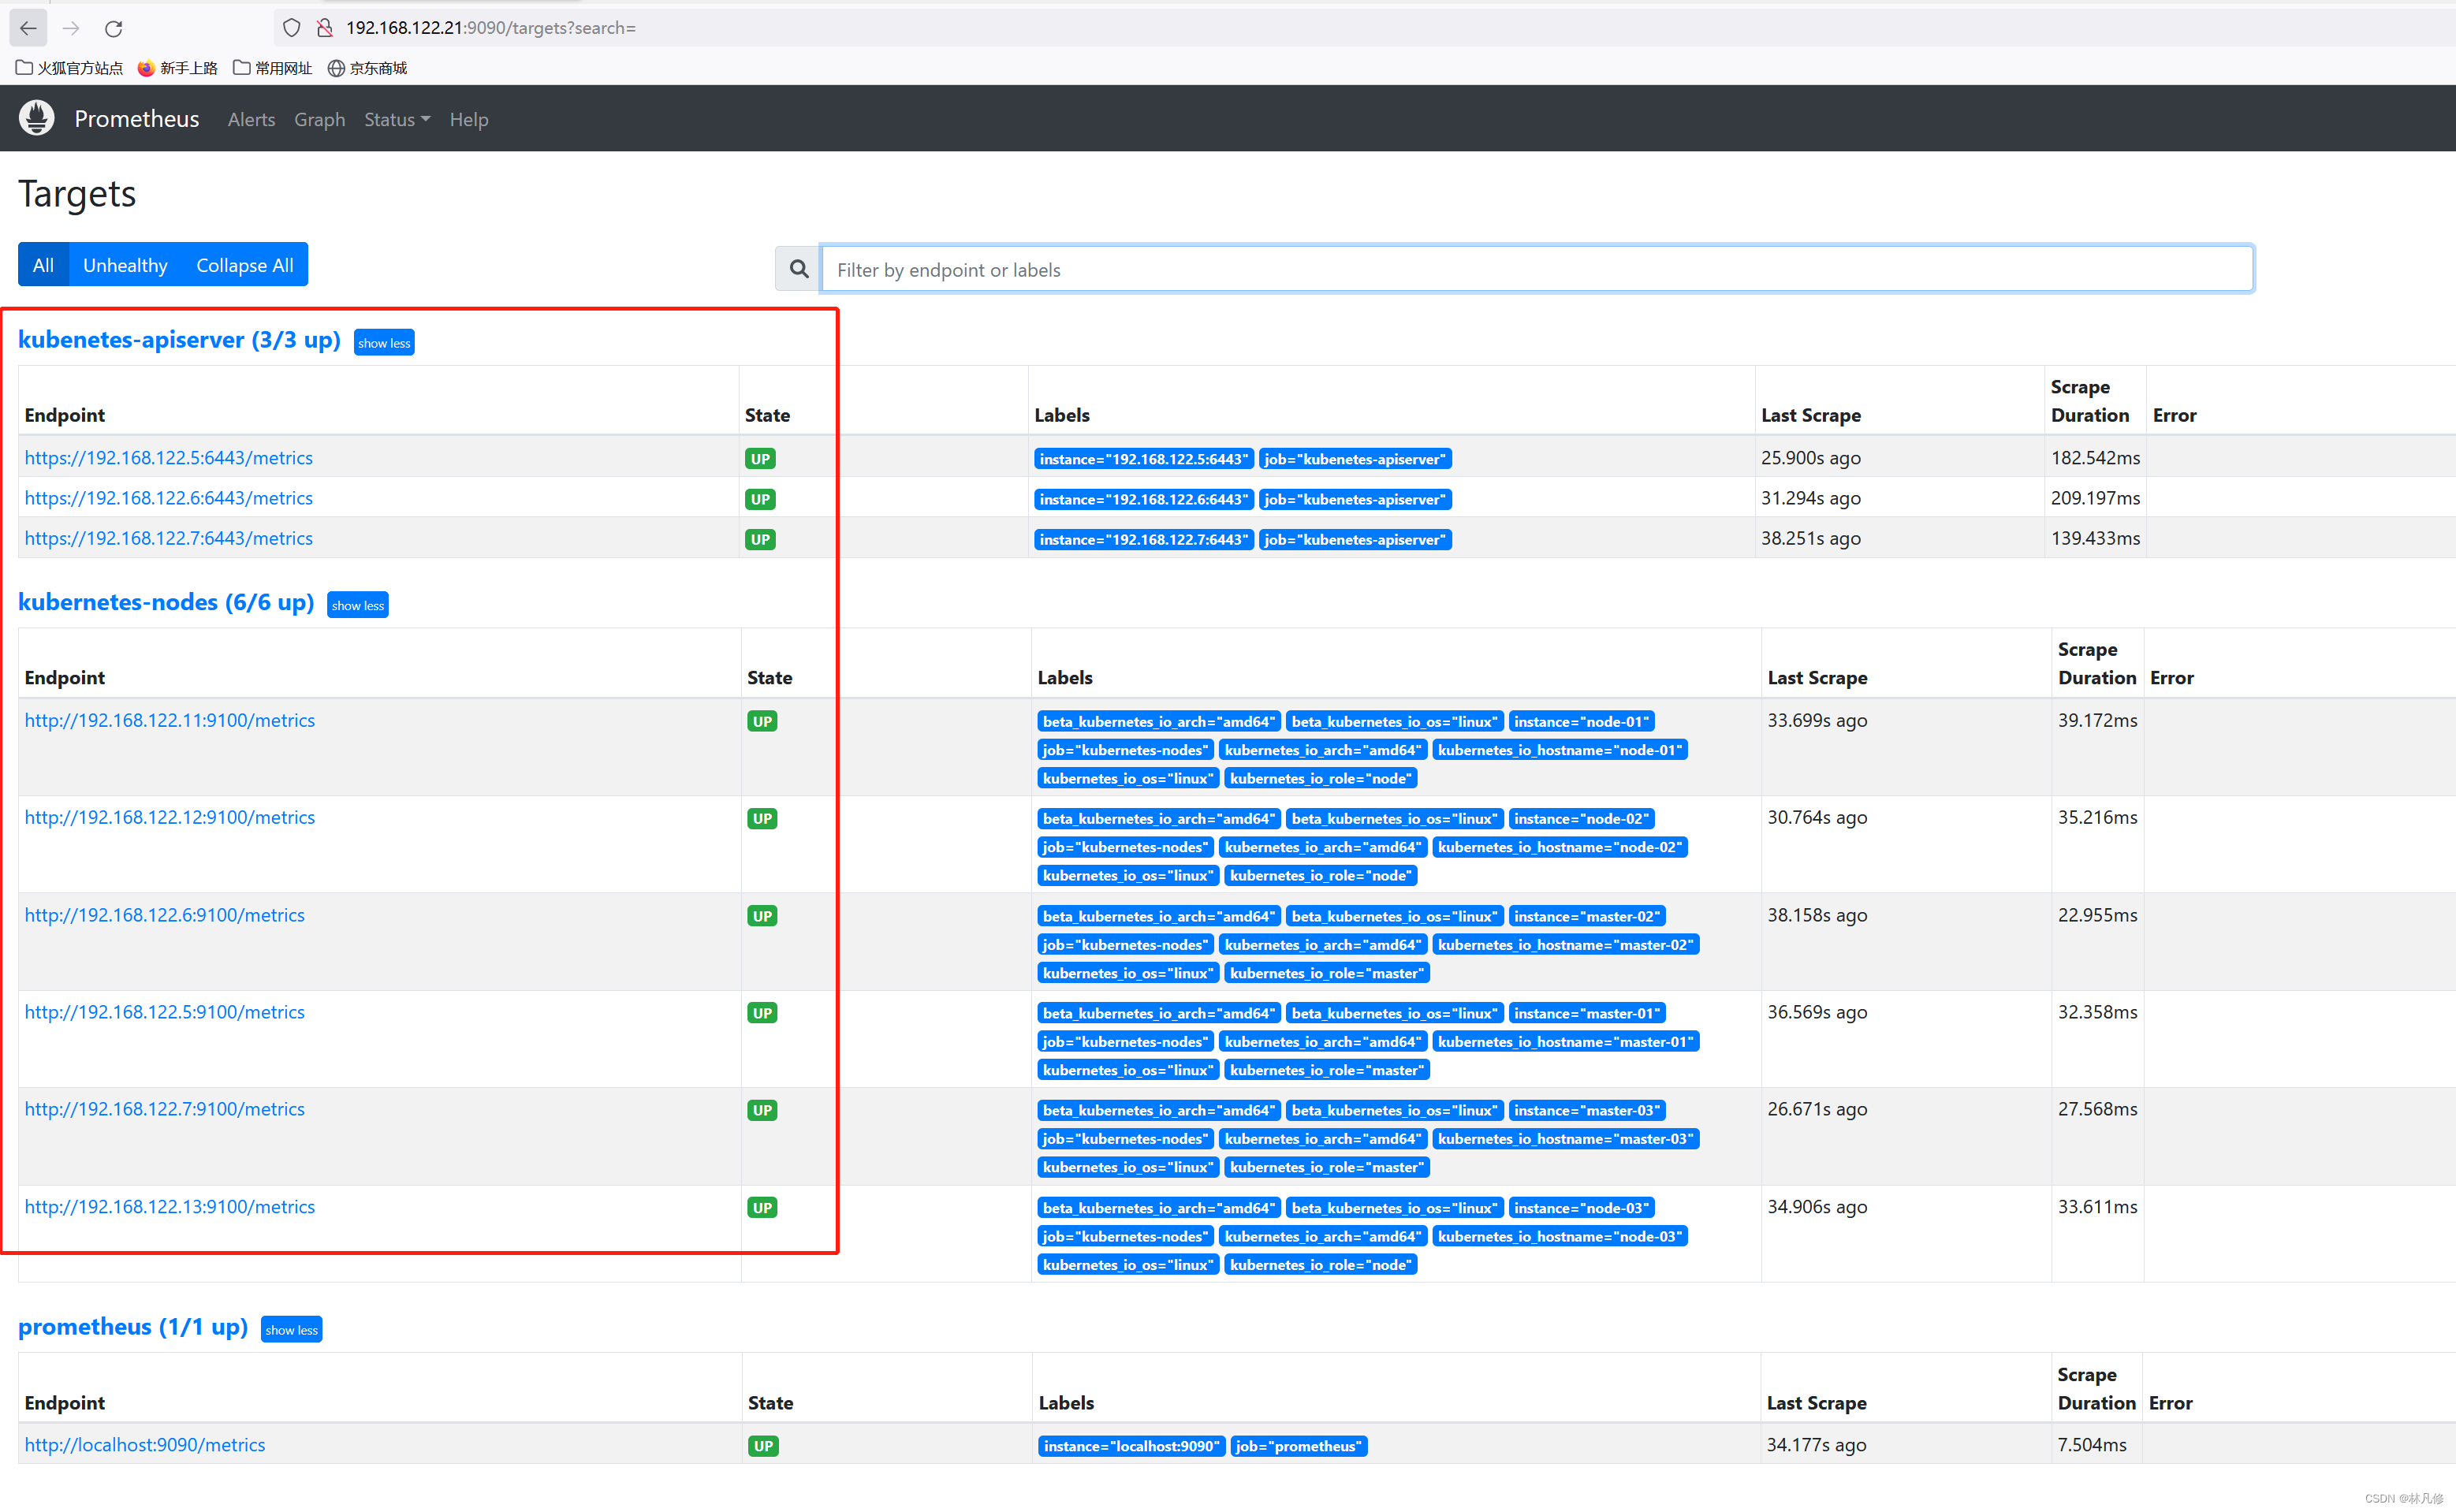Click 34.177s ago last scrape value
Screen dimensions: 2456x1512
[x=1816, y=1445]
